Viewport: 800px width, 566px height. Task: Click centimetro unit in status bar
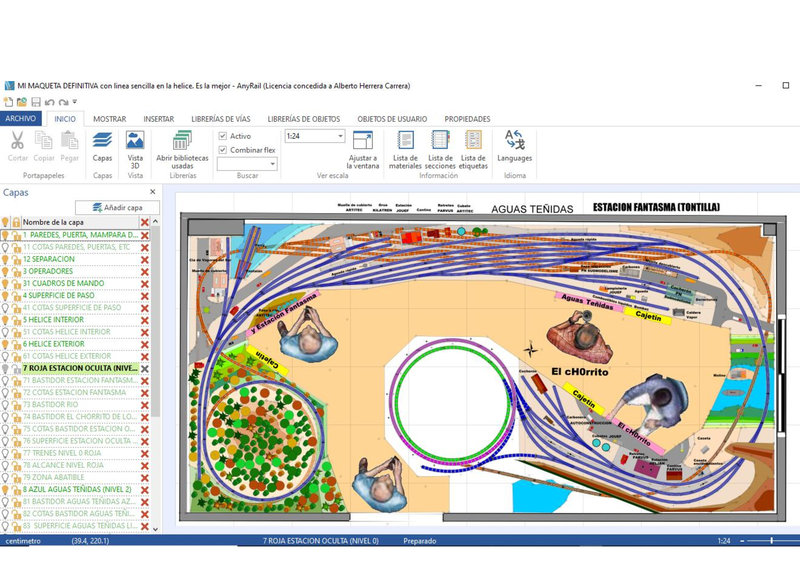point(23,541)
